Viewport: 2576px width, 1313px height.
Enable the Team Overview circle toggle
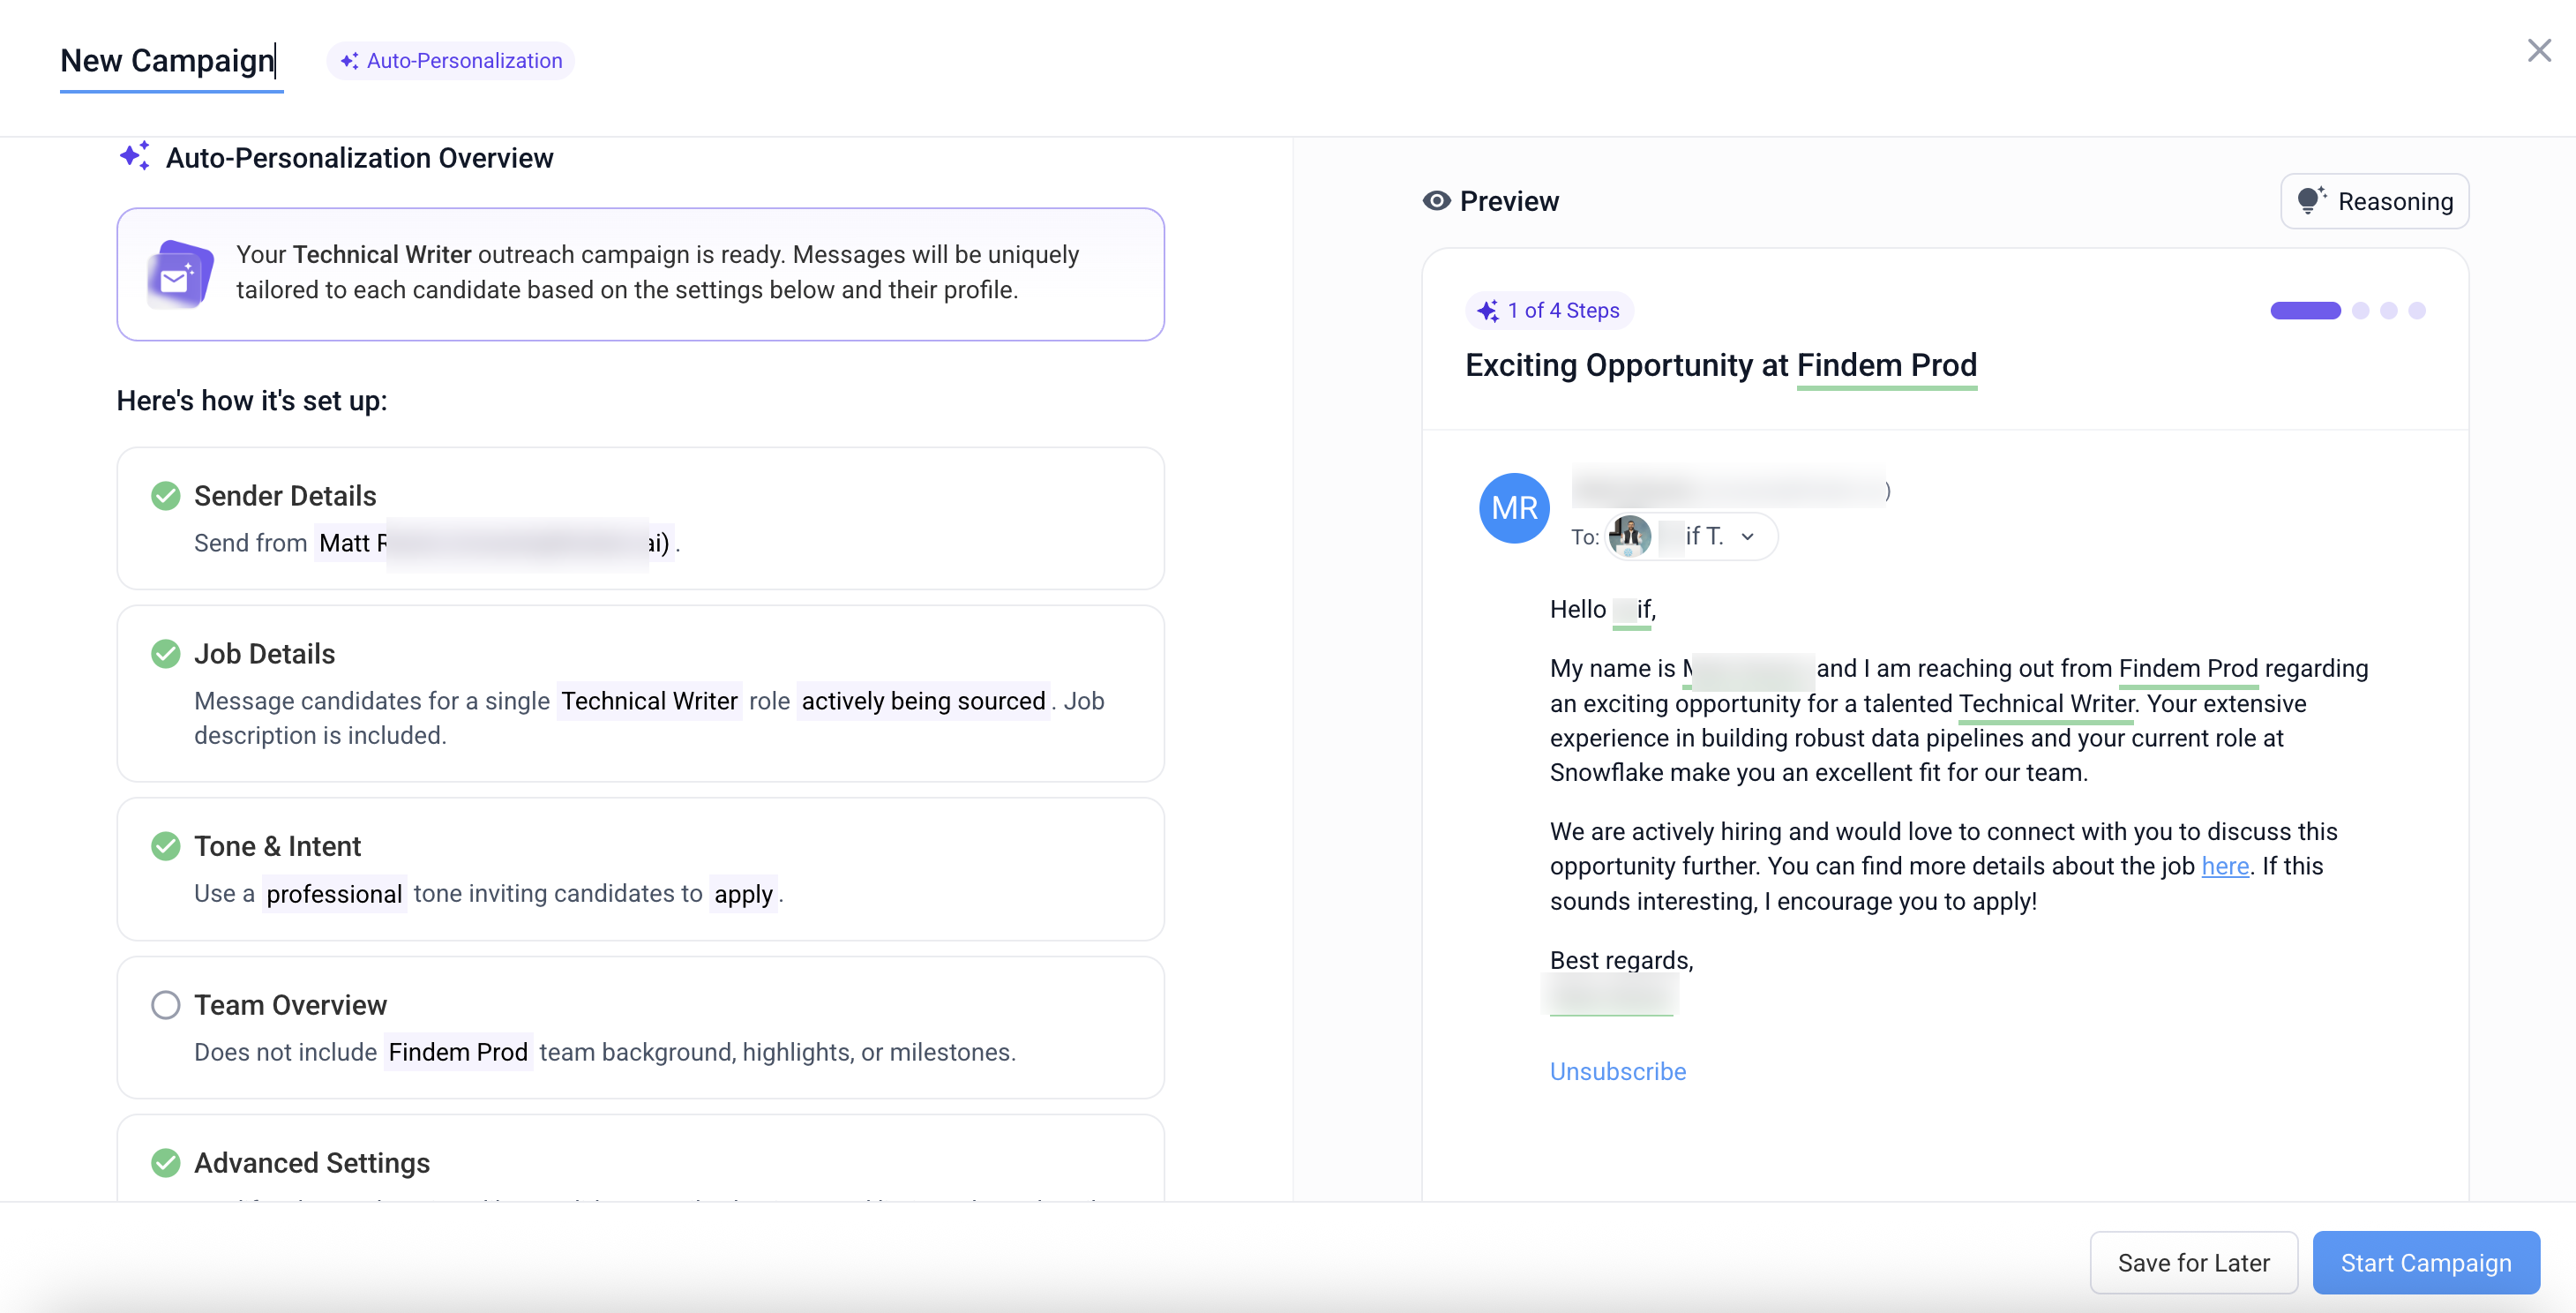click(166, 1005)
